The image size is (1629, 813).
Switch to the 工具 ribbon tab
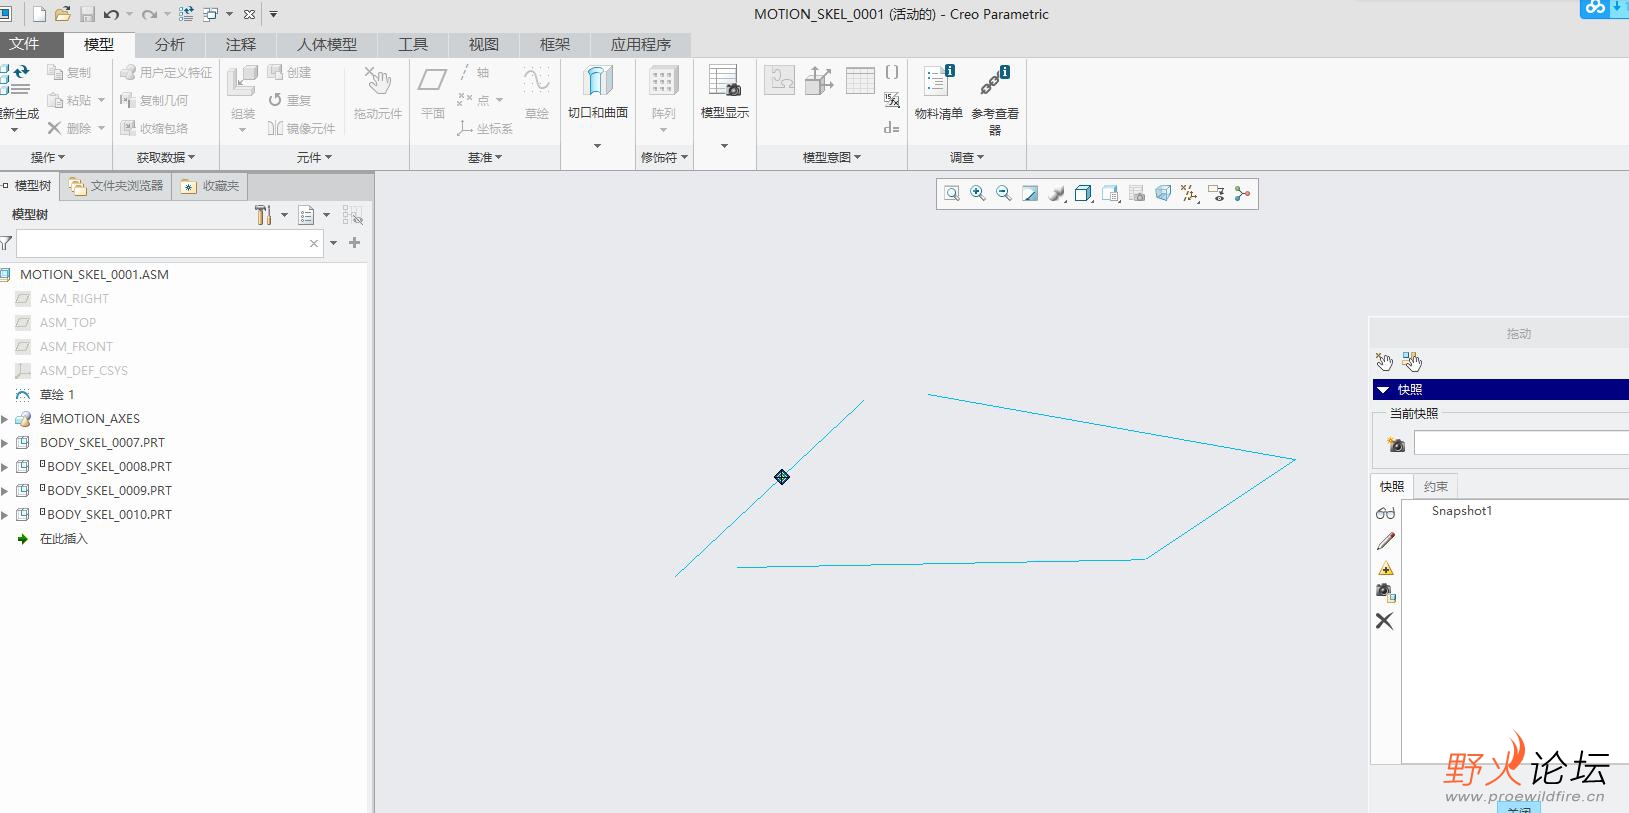pos(413,44)
